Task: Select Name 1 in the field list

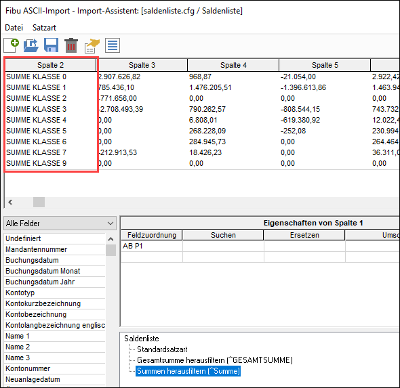Action: (x=54, y=336)
